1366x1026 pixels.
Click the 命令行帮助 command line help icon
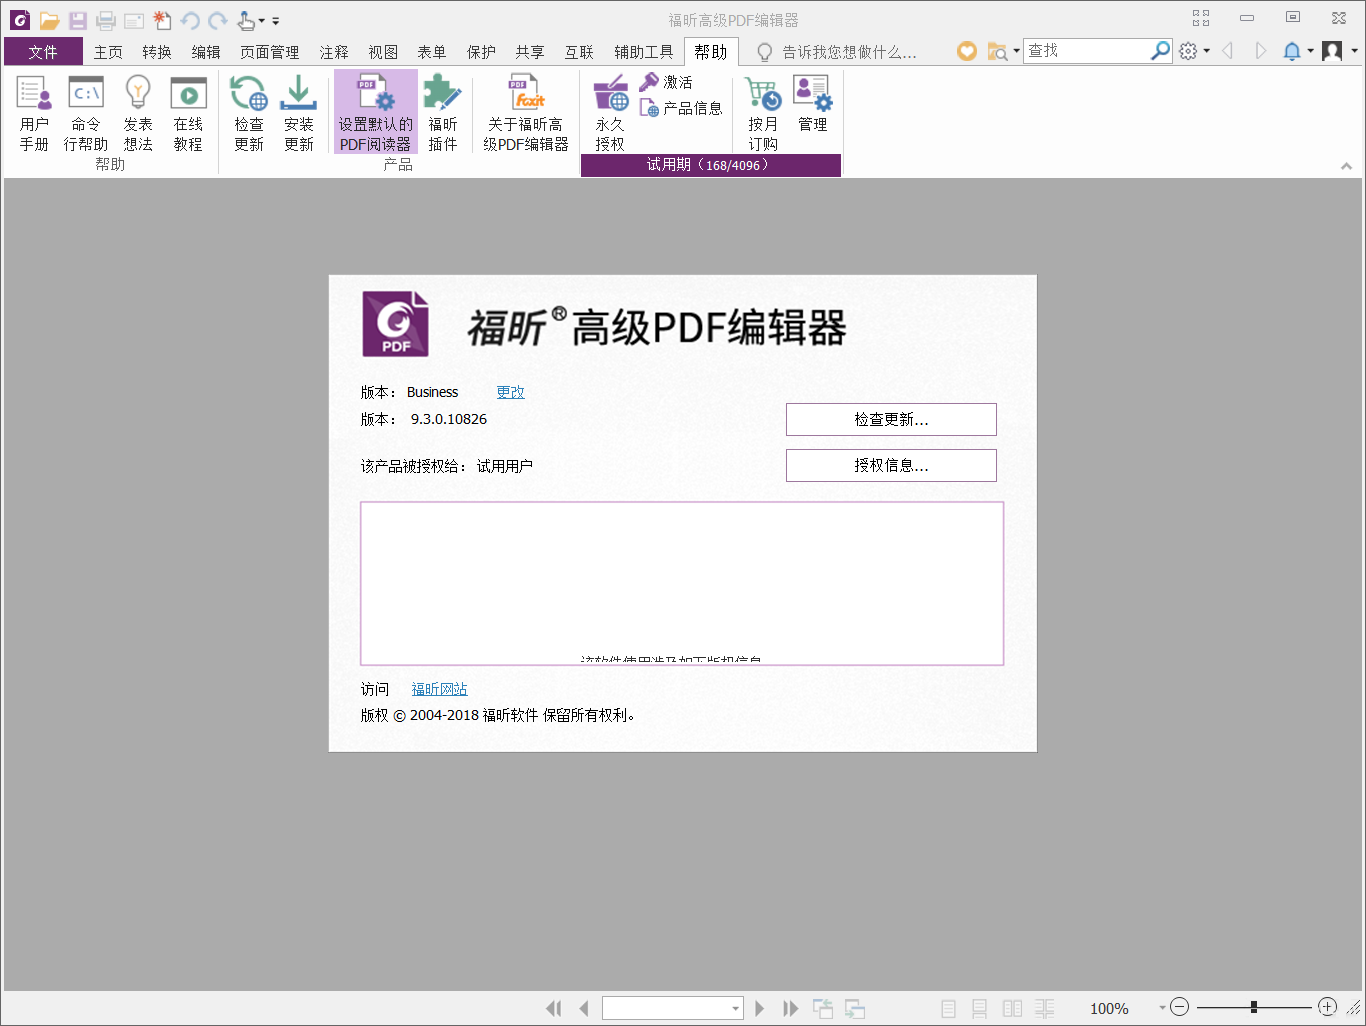click(86, 114)
